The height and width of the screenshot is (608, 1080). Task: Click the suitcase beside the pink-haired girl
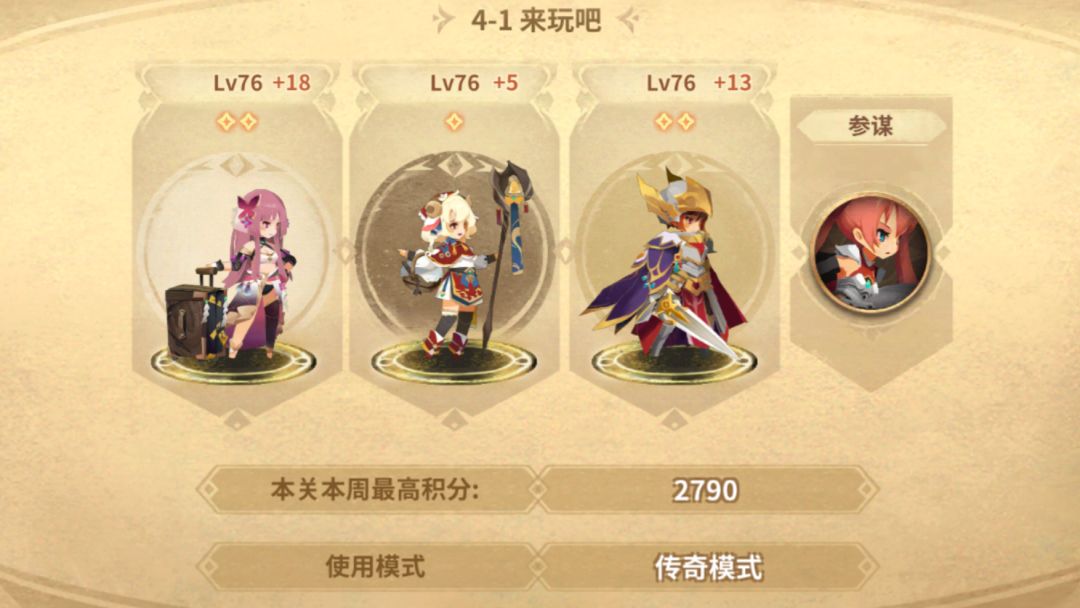(195, 315)
